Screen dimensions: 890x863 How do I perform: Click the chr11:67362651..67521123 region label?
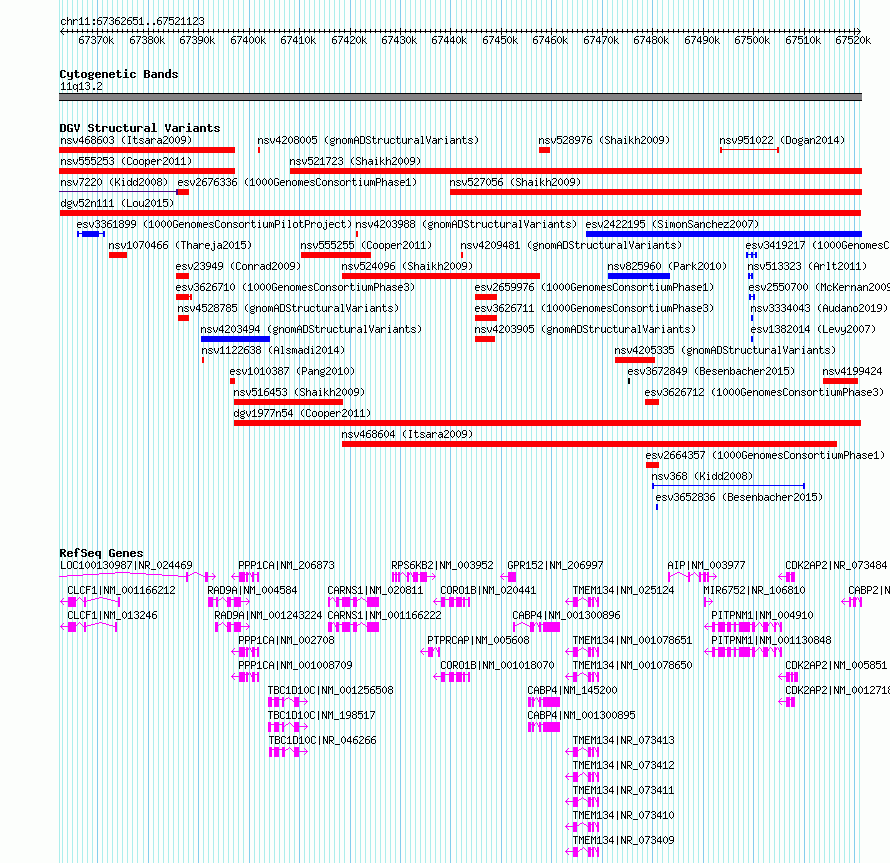point(132,22)
